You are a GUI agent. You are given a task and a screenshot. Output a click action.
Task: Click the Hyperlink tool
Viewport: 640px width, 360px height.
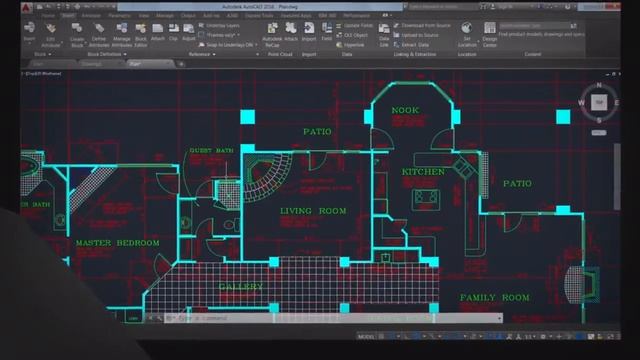[350, 45]
